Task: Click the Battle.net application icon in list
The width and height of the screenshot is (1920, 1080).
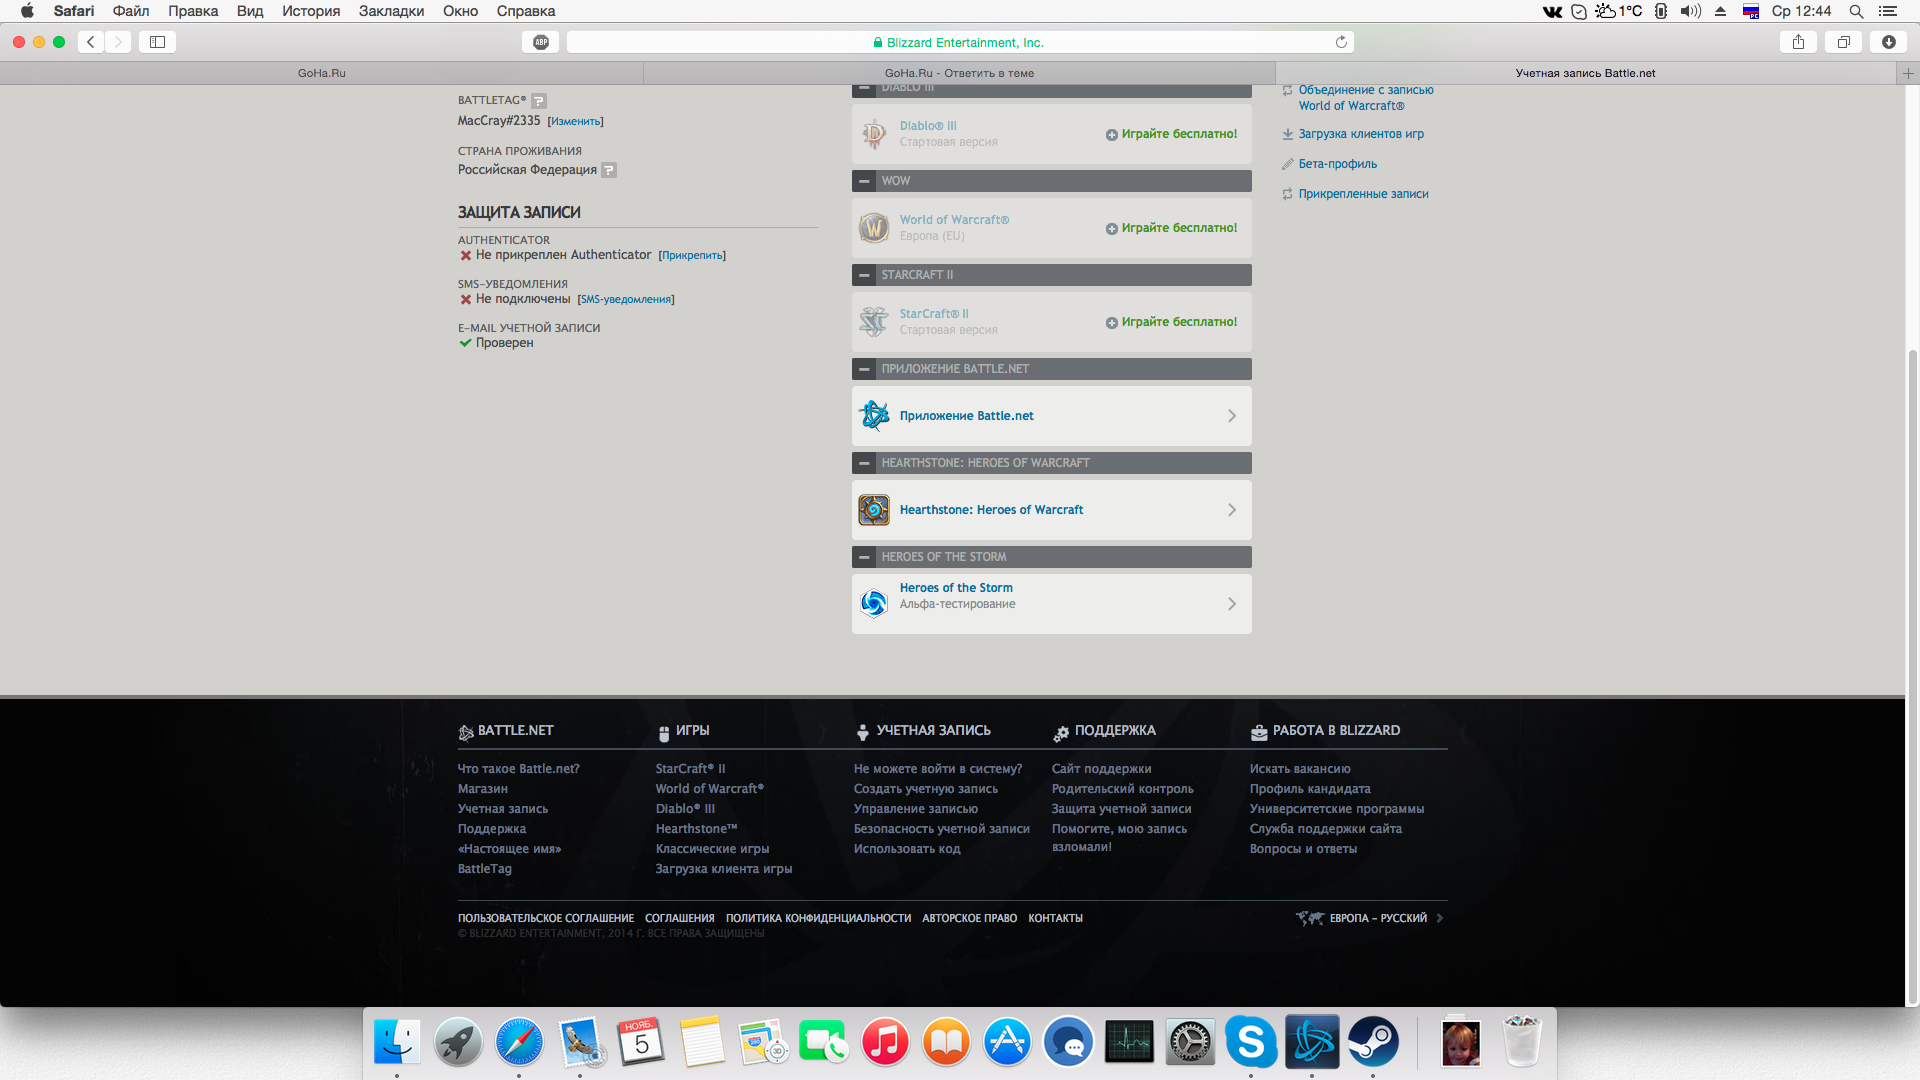Action: click(x=874, y=416)
